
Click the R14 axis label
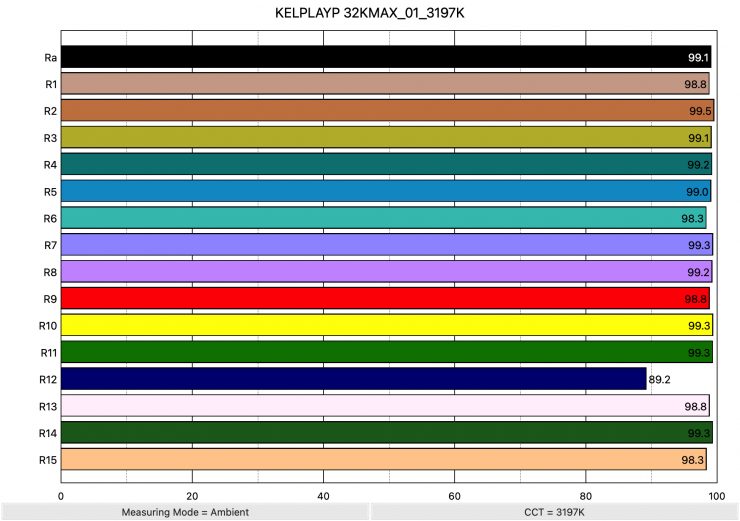[x=48, y=433]
